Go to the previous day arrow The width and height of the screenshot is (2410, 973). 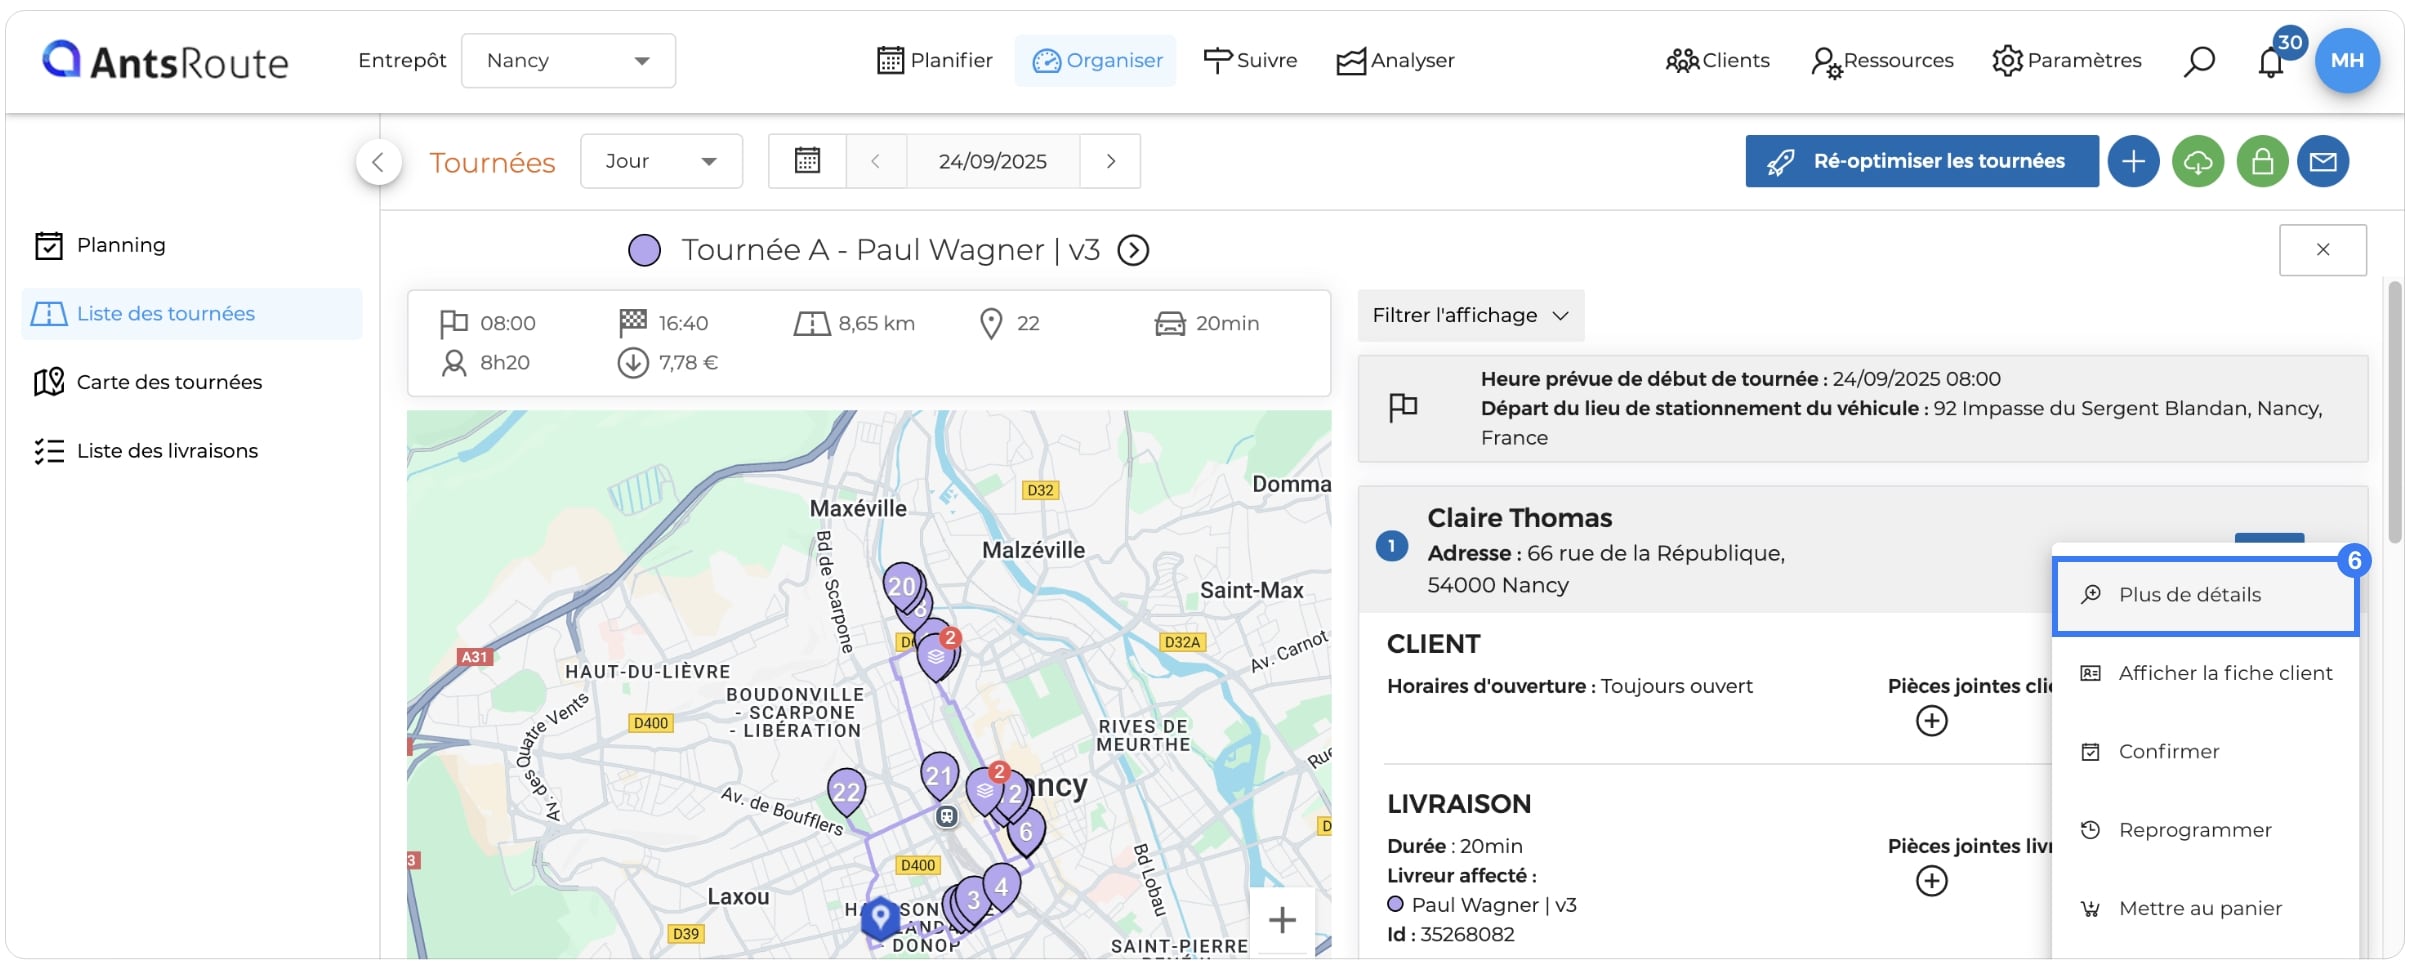coord(875,161)
